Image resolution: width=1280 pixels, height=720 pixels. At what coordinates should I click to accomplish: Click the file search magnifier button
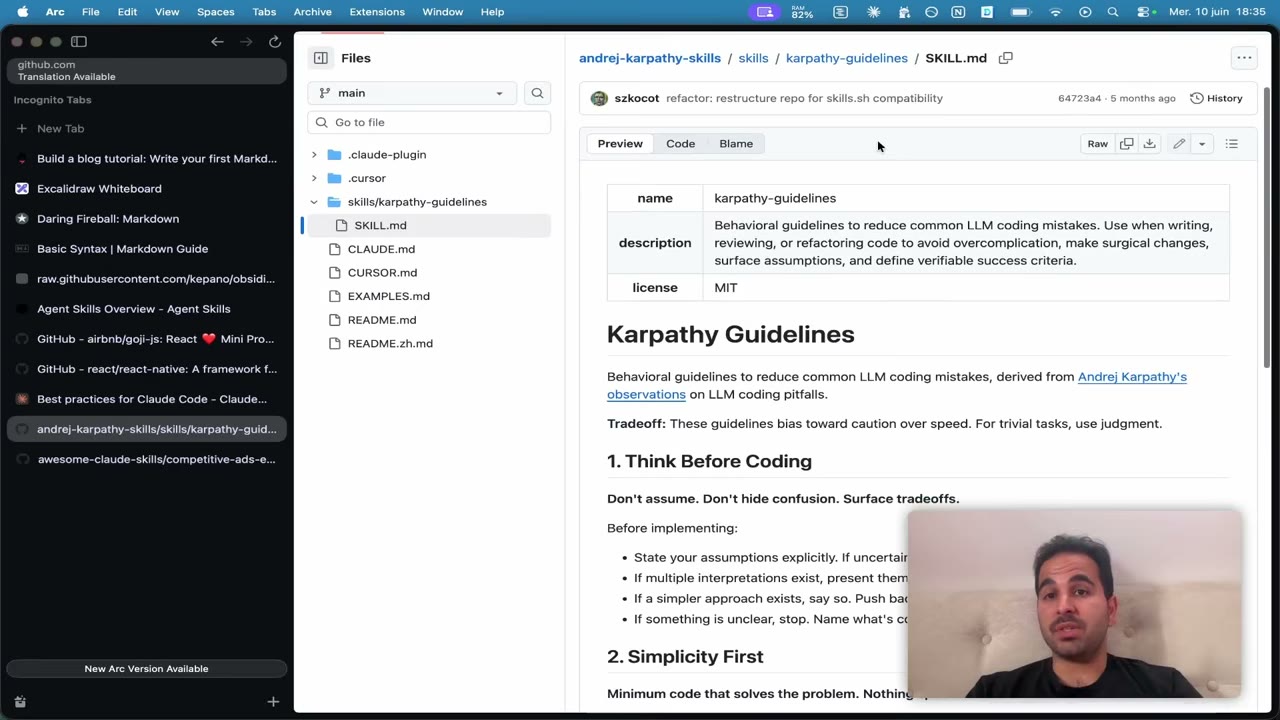[537, 93]
